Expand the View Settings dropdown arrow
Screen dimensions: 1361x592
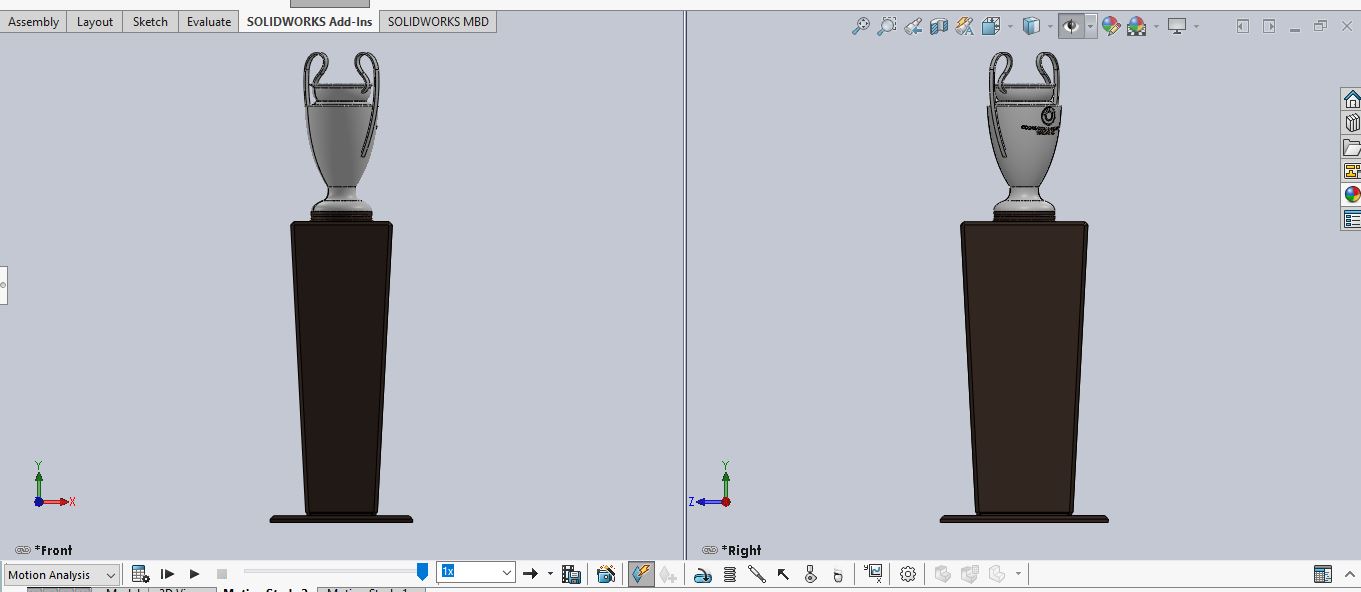pos(1196,26)
